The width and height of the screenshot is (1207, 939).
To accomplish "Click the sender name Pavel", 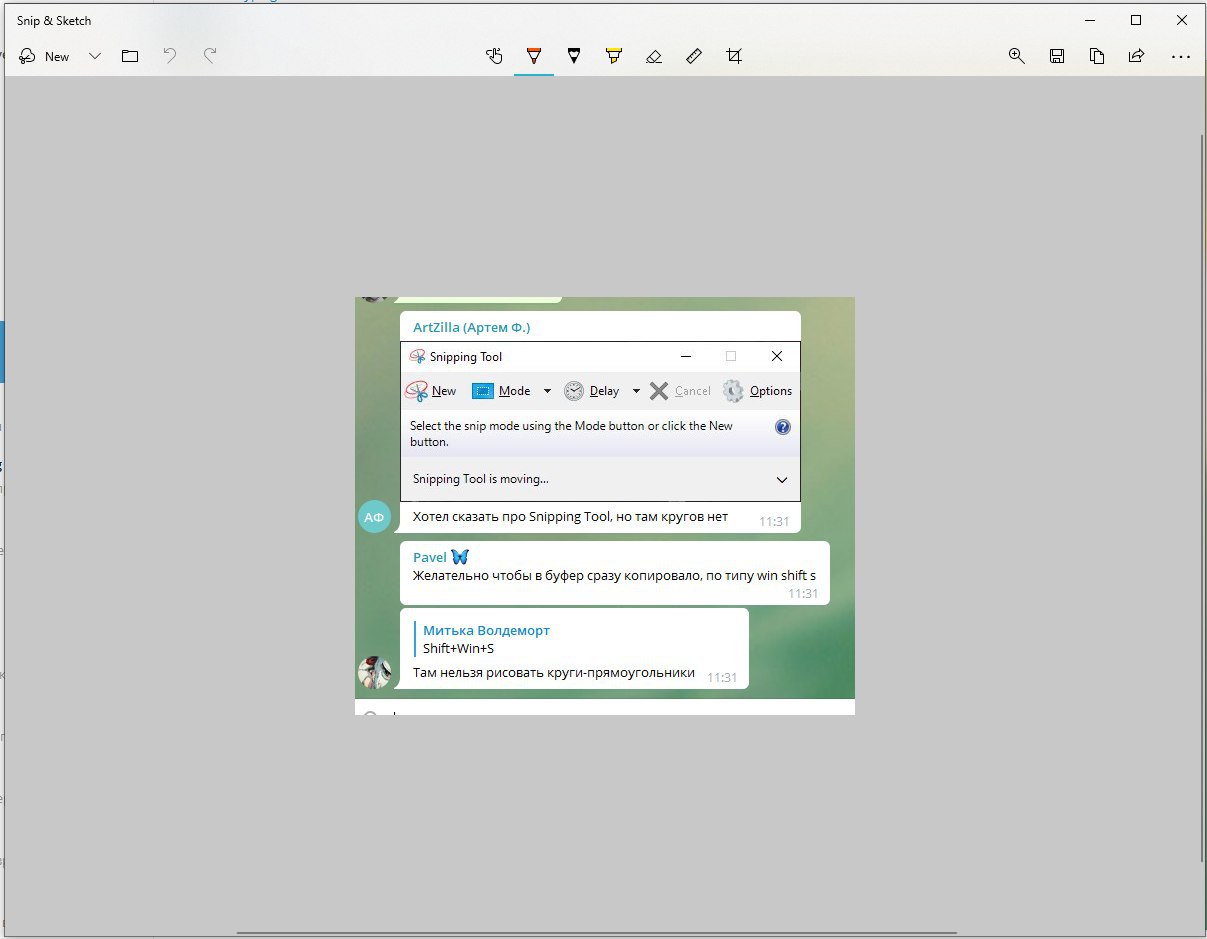I will click(x=430, y=557).
